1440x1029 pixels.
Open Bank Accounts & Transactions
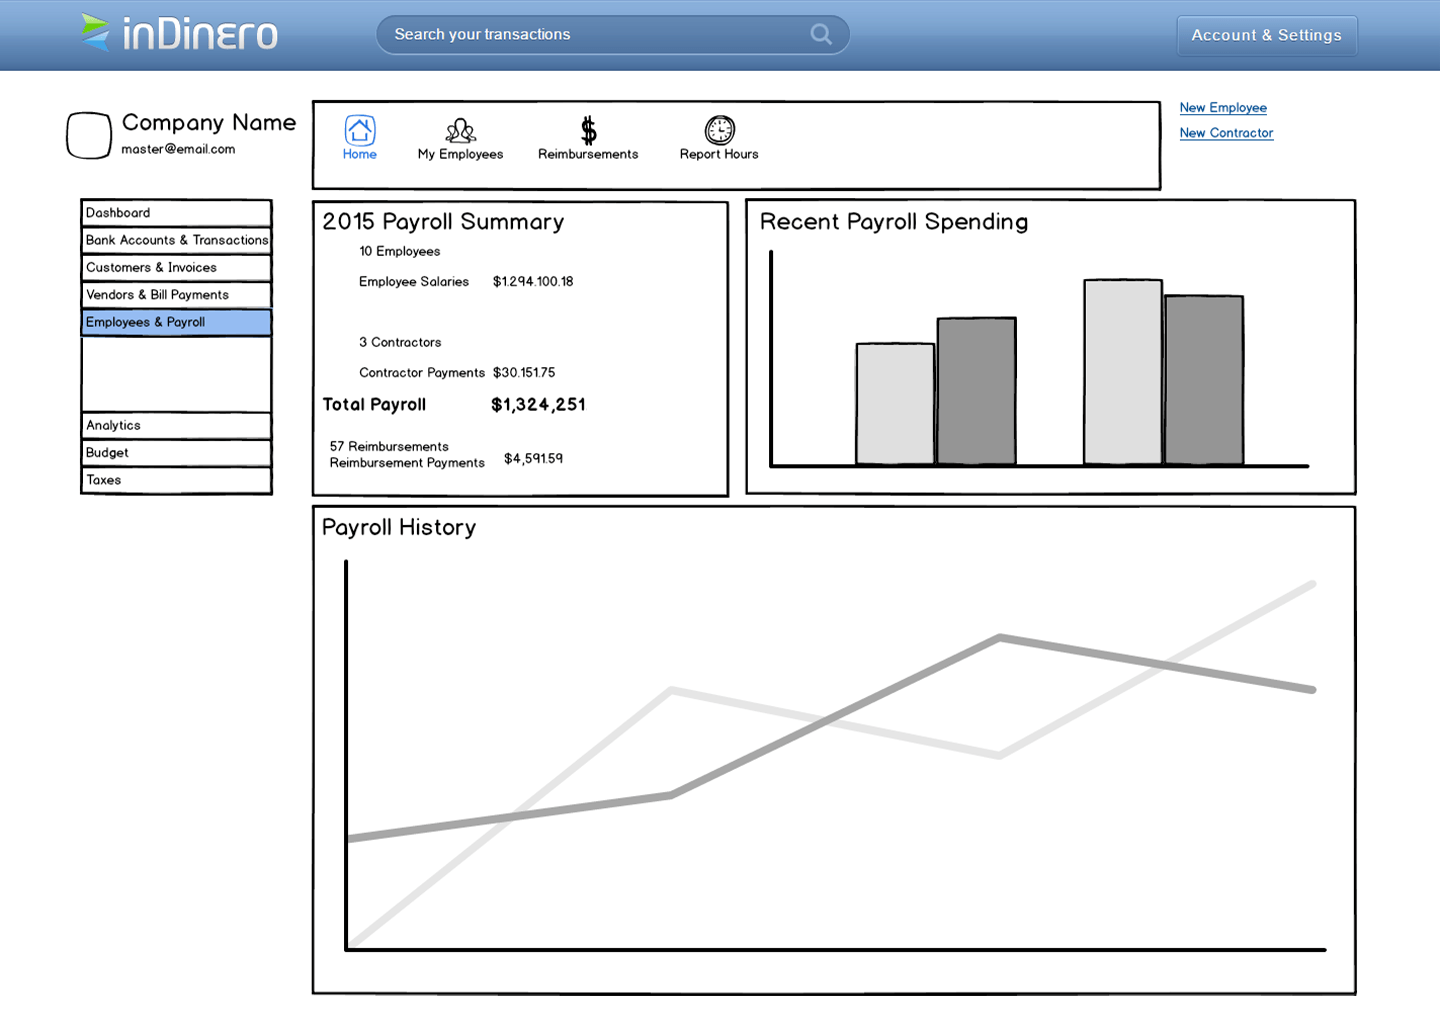pyautogui.click(x=176, y=240)
